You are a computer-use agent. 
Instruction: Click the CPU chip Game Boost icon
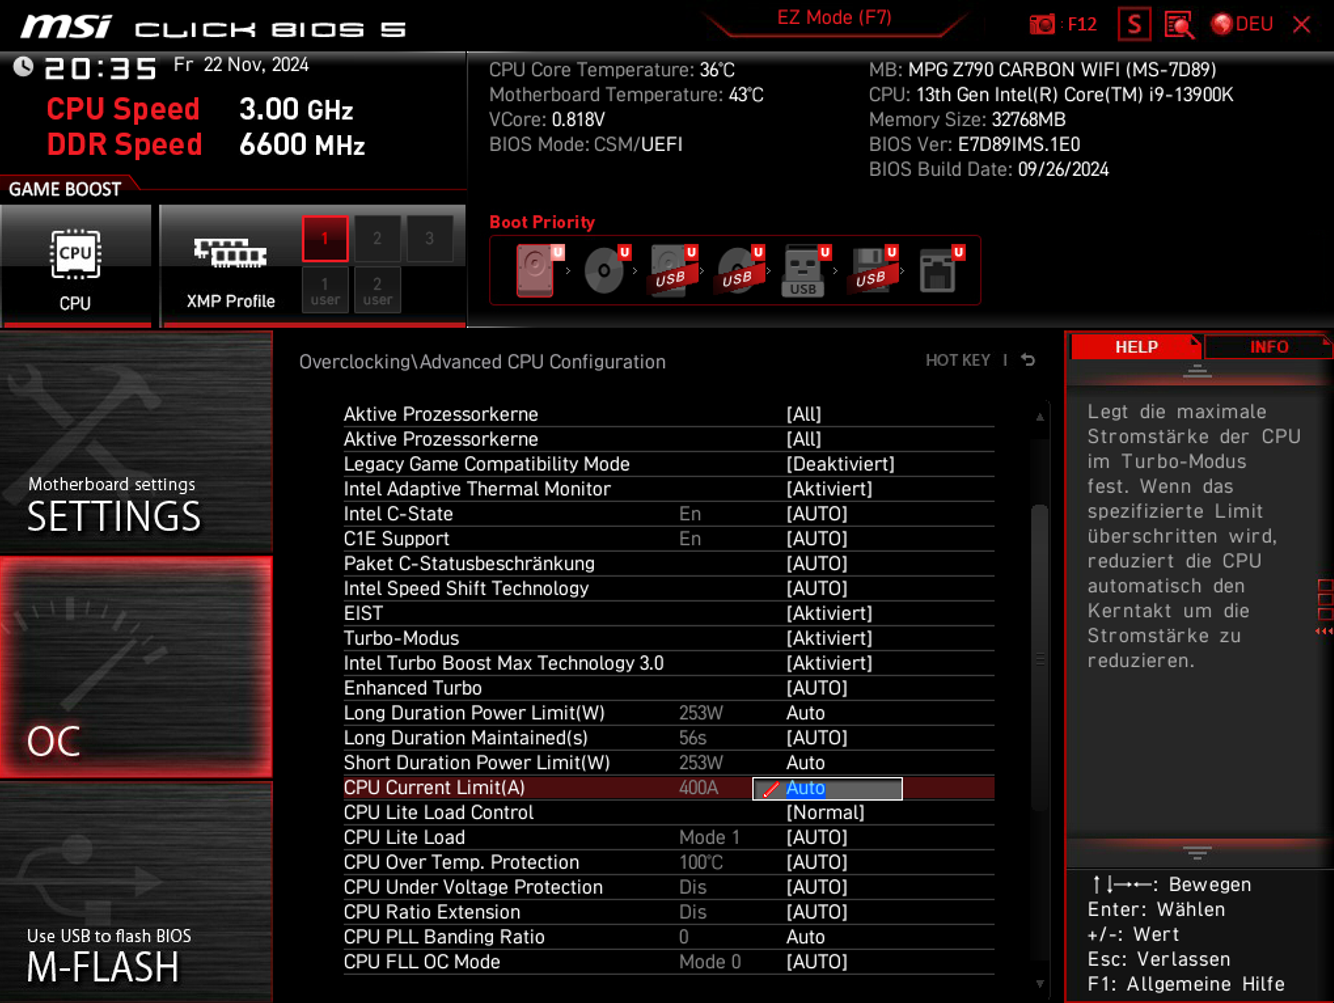point(75,254)
